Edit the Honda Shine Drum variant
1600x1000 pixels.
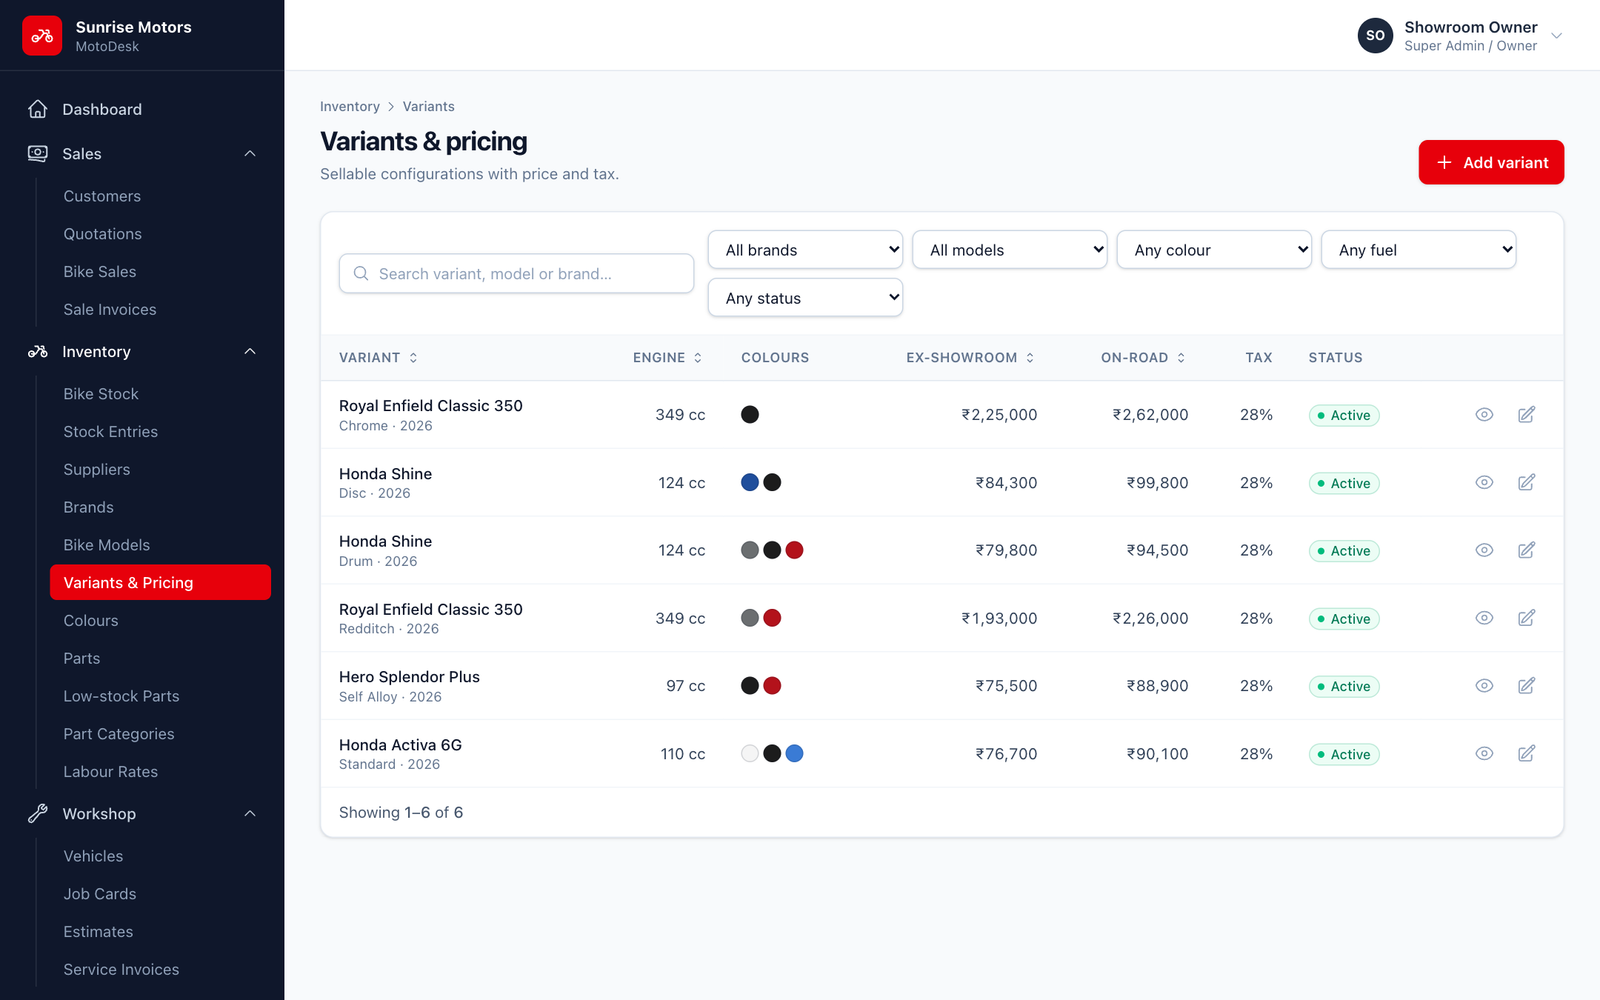click(1526, 550)
